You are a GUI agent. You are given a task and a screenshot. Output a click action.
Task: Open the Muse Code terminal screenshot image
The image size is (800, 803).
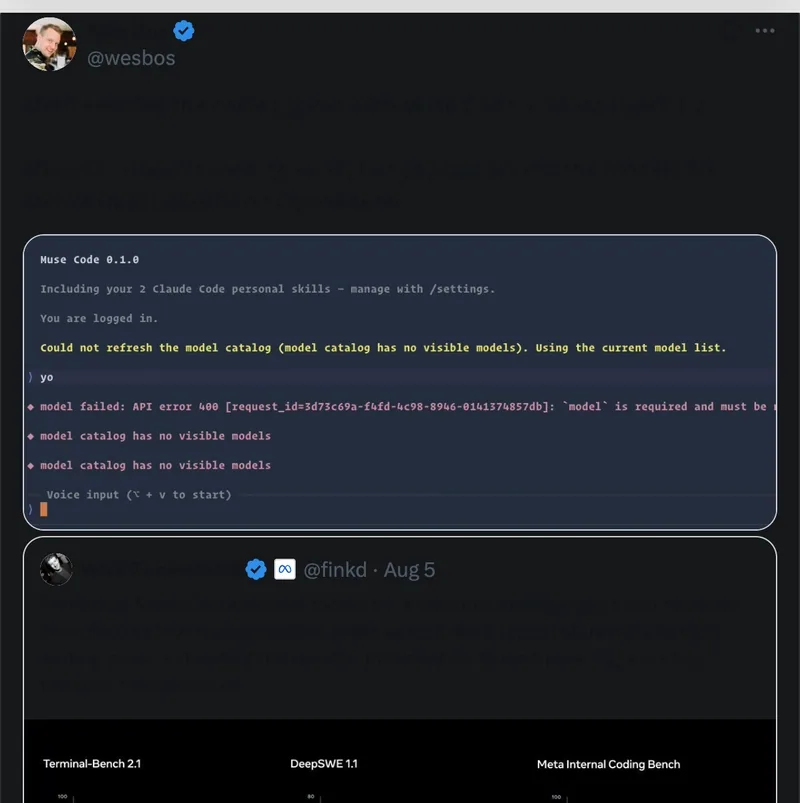[x=400, y=382]
